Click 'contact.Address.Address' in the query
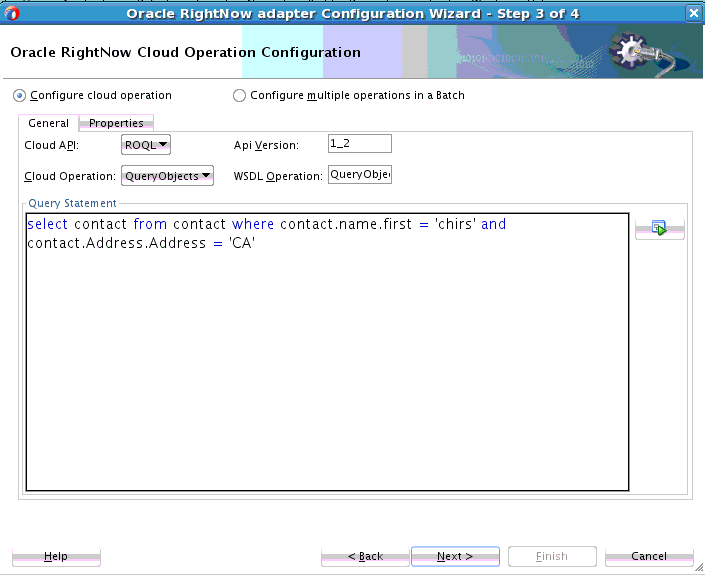The width and height of the screenshot is (705, 575). pyautogui.click(x=116, y=243)
